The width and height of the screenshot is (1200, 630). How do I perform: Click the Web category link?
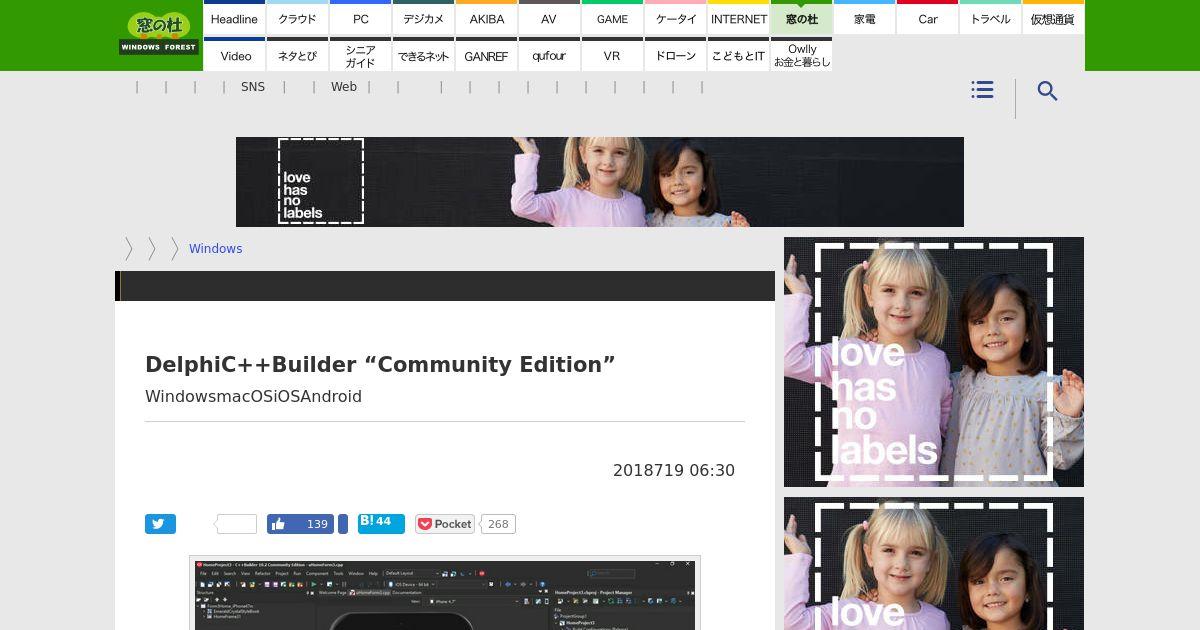click(344, 87)
